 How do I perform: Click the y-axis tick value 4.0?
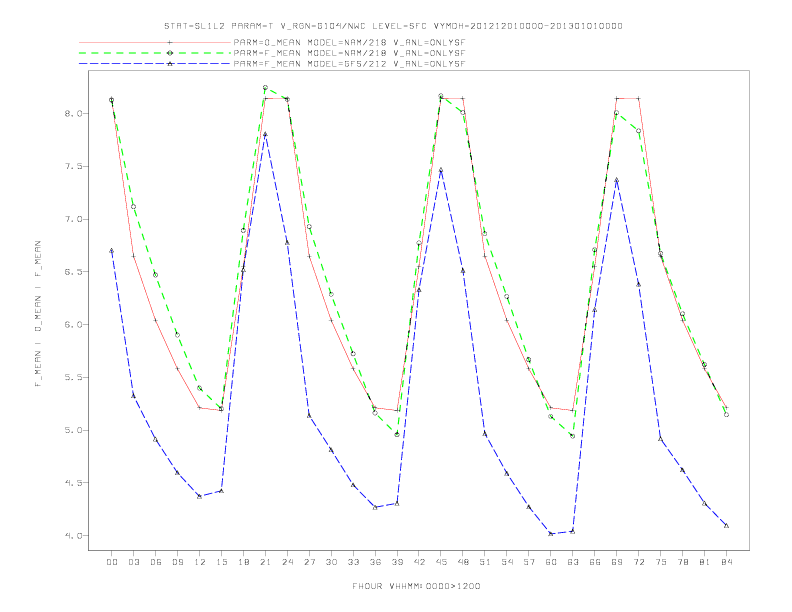coord(73,536)
